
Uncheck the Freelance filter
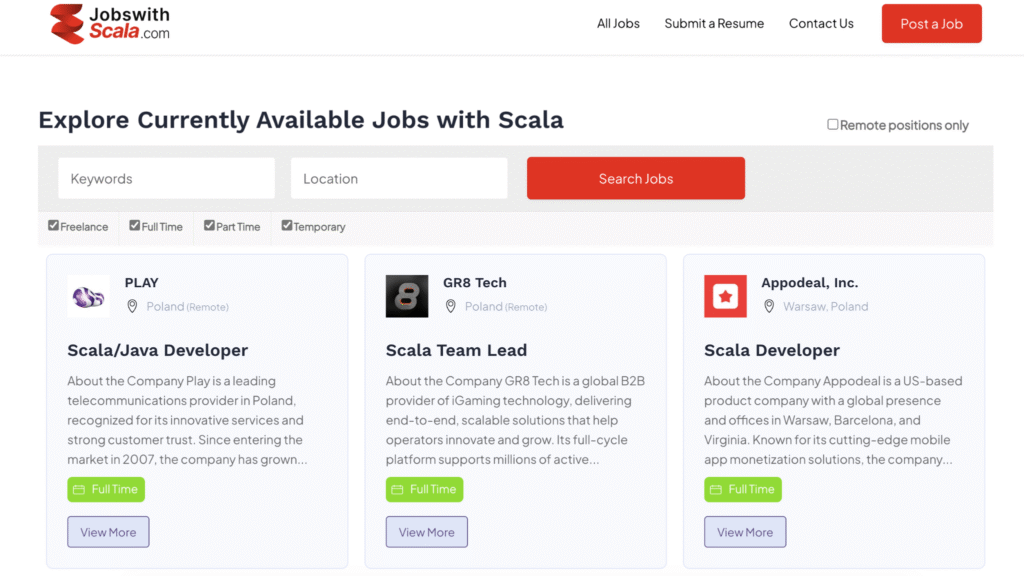click(x=52, y=226)
